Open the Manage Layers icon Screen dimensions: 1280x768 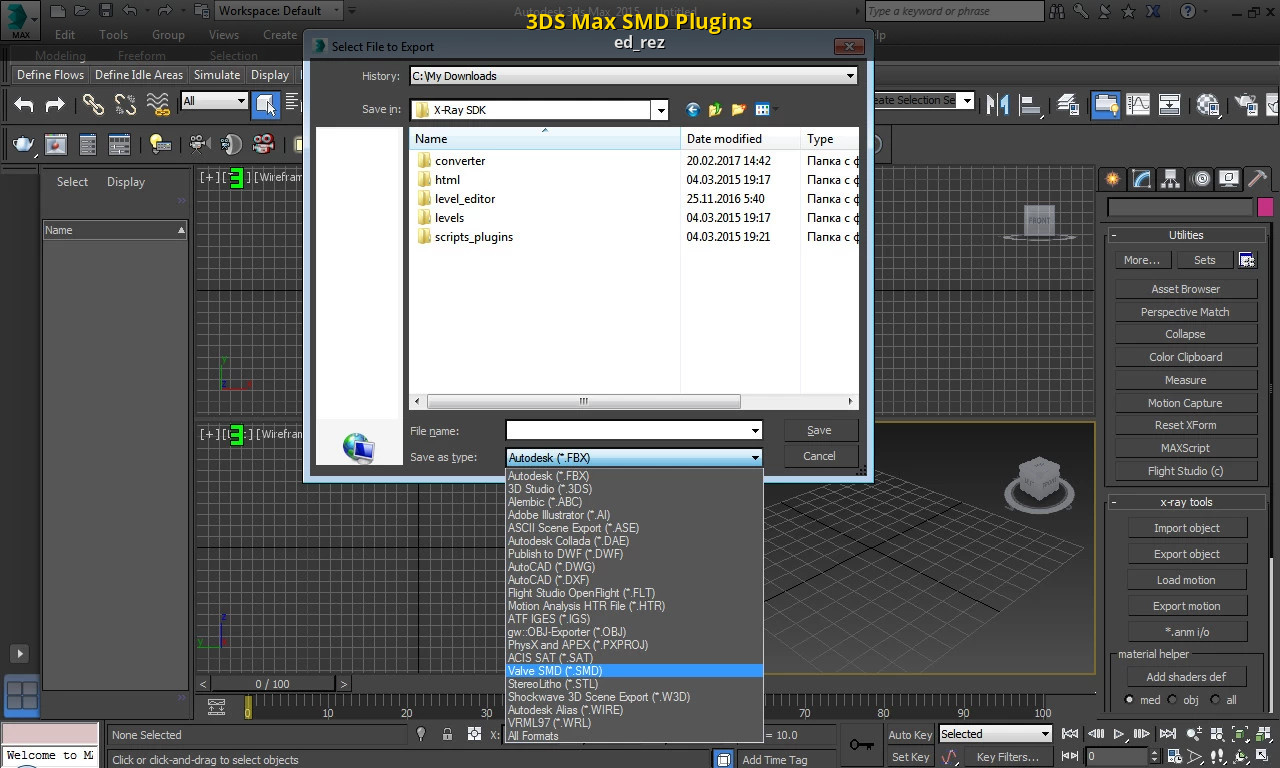pos(1068,104)
